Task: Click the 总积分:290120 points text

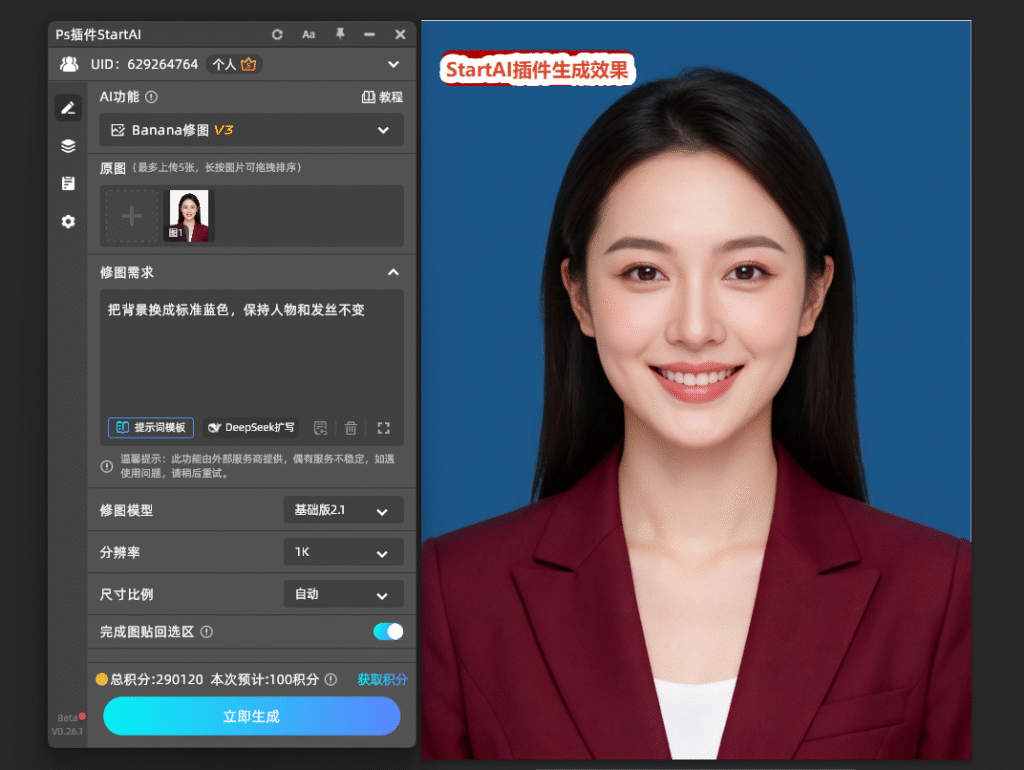Action: point(157,680)
